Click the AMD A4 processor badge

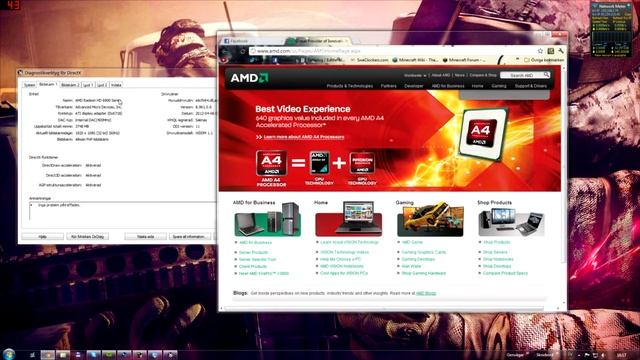(271, 163)
